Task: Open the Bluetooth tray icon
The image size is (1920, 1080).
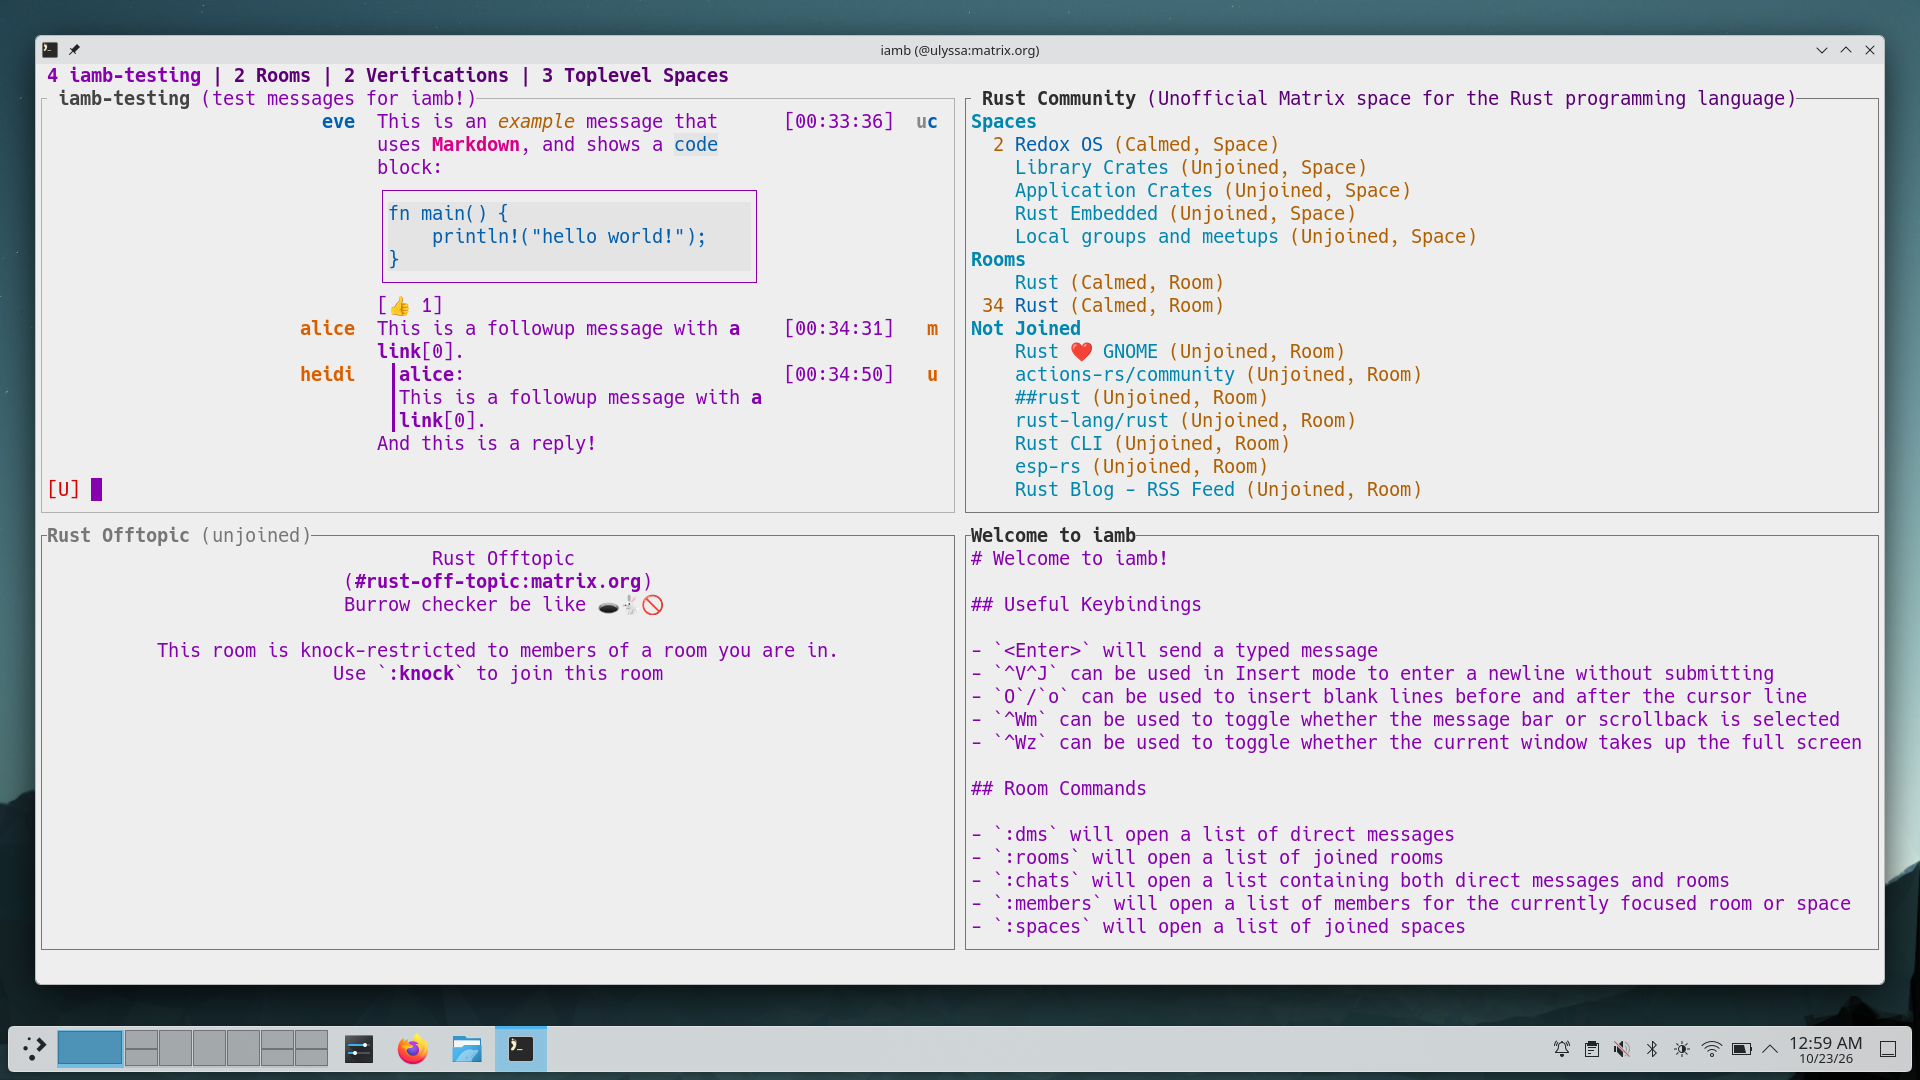Action: click(1652, 1049)
